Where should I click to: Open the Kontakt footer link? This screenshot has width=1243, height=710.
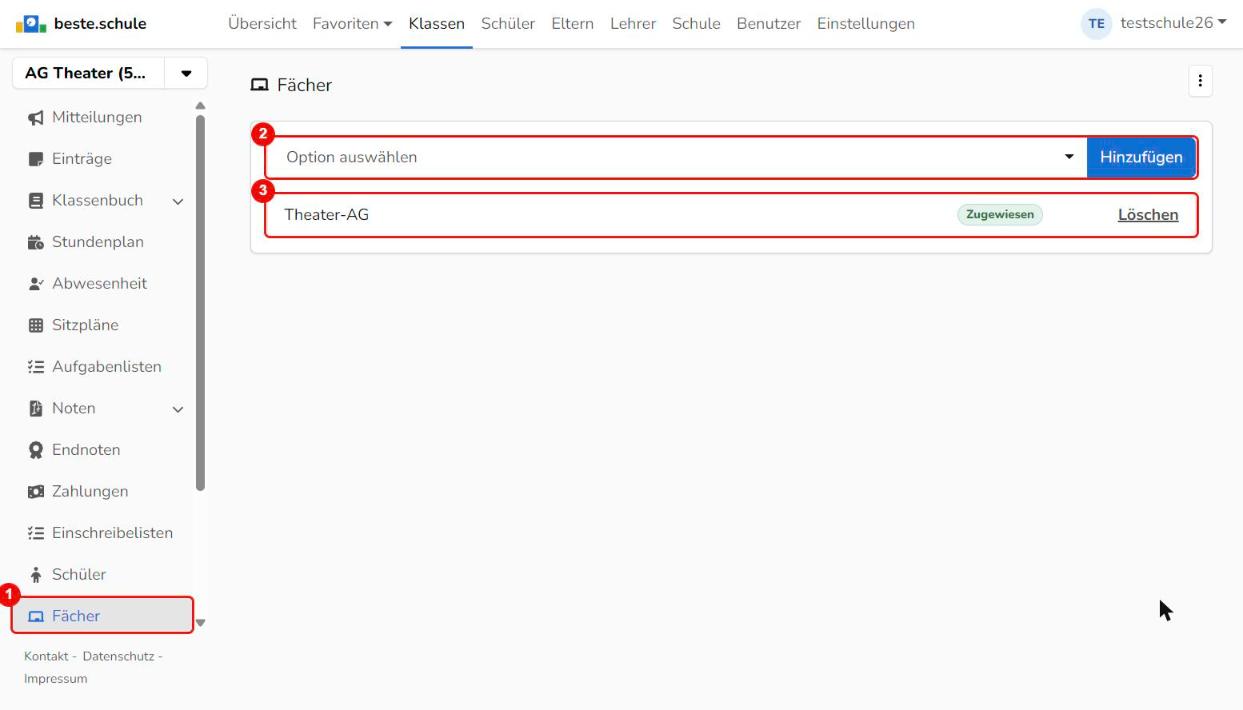click(45, 656)
